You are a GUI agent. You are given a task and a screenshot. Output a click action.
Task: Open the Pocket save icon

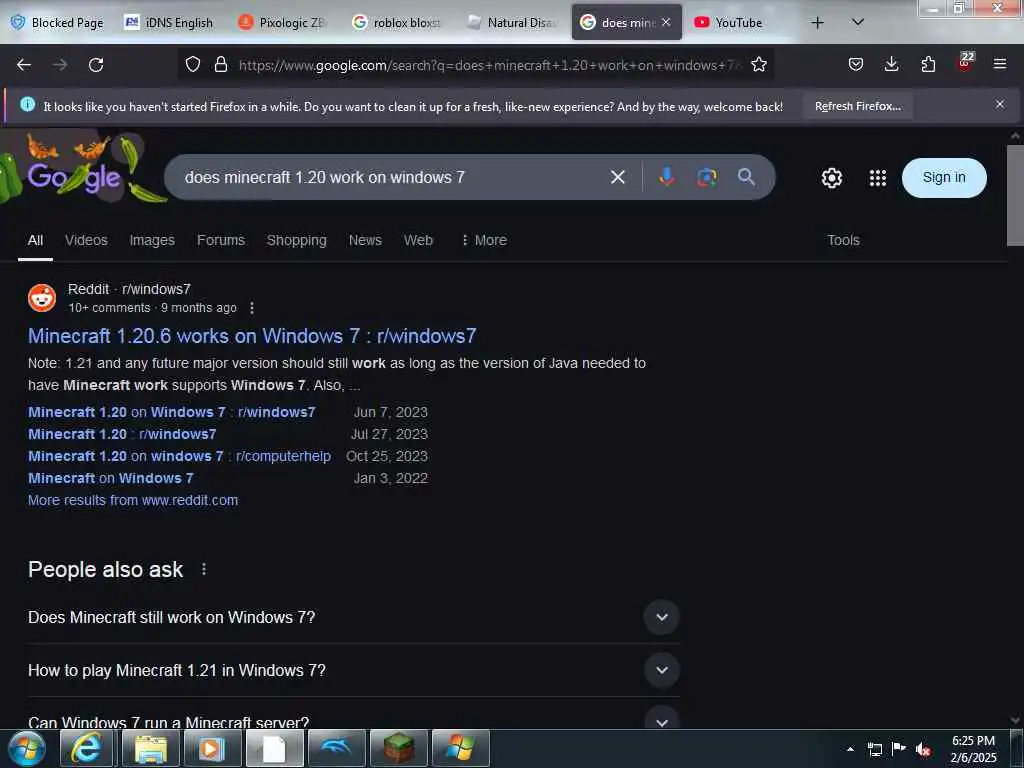coord(856,64)
